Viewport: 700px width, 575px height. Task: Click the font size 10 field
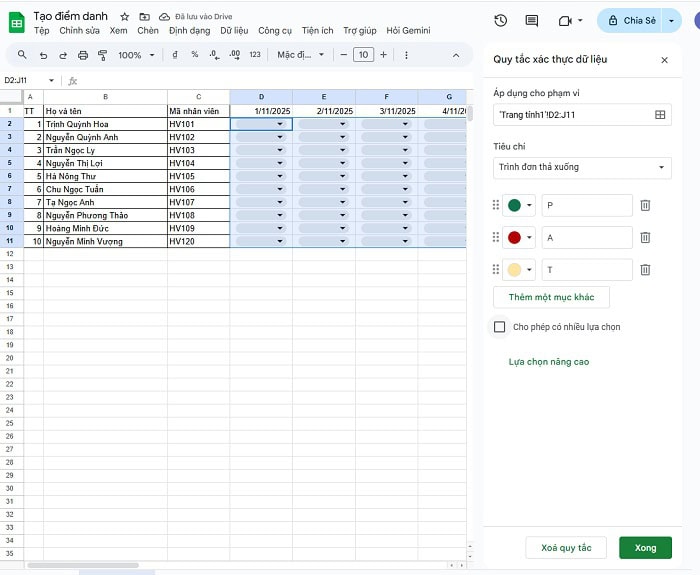point(363,55)
